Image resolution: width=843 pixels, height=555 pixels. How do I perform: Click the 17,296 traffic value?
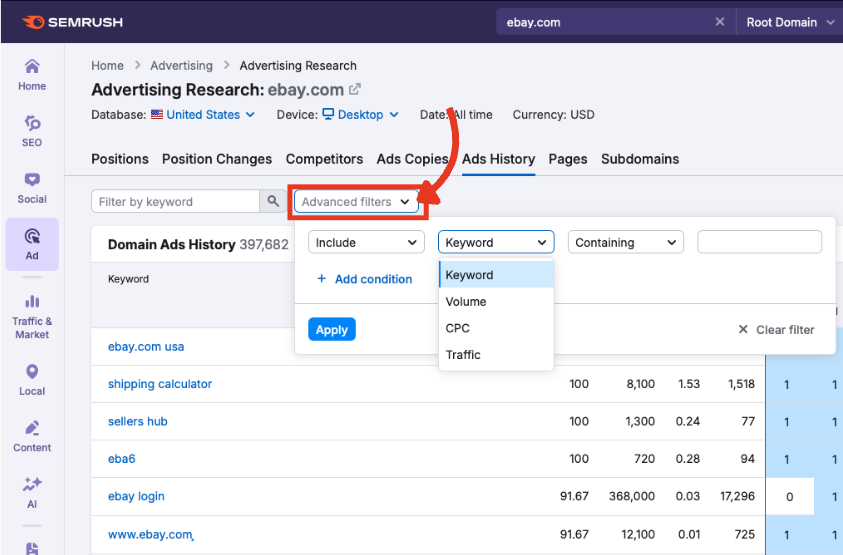pyautogui.click(x=737, y=496)
